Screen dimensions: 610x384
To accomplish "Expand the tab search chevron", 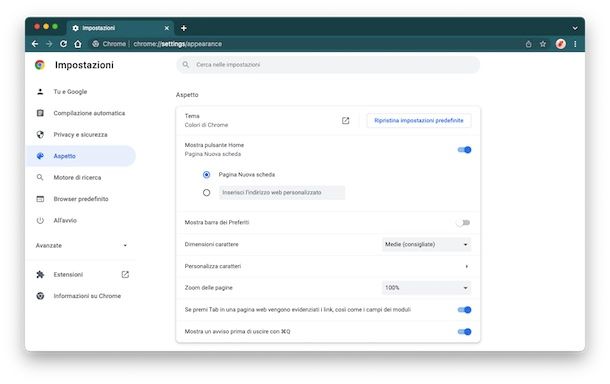I will 575,28.
